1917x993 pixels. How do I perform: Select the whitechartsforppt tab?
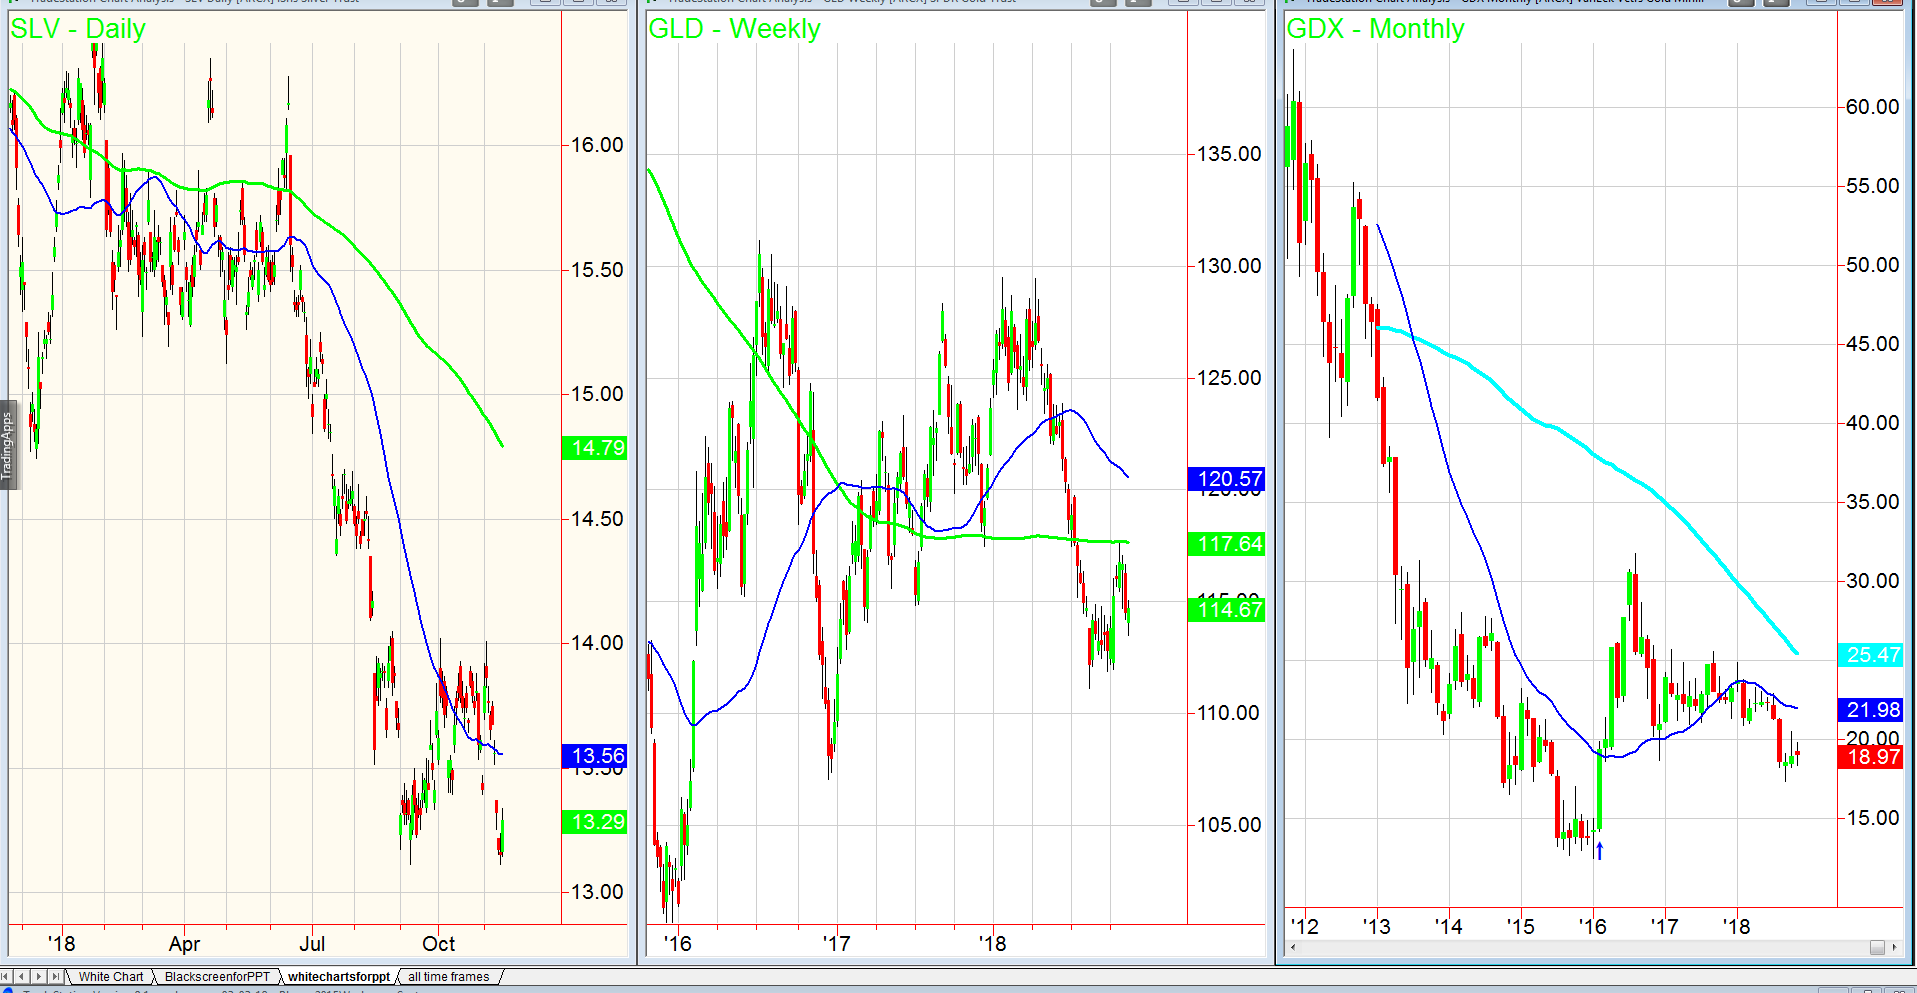(x=339, y=977)
